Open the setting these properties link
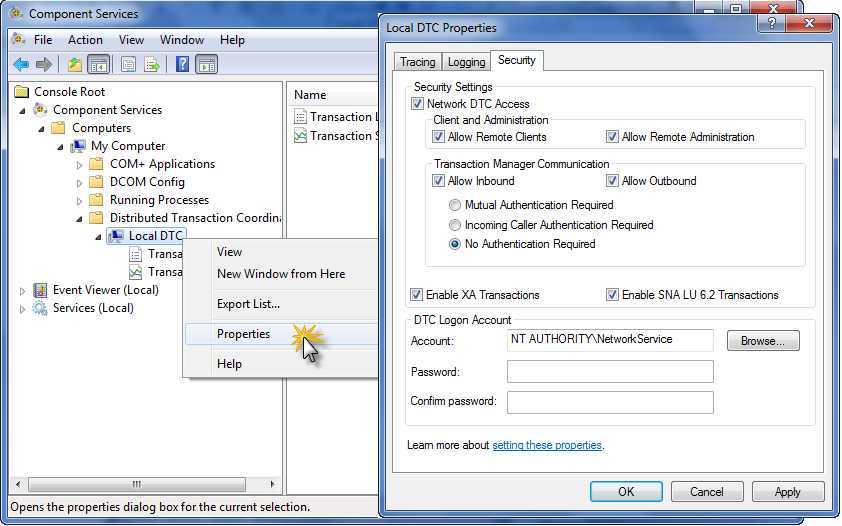This screenshot has width=842, height=526. tap(547, 445)
